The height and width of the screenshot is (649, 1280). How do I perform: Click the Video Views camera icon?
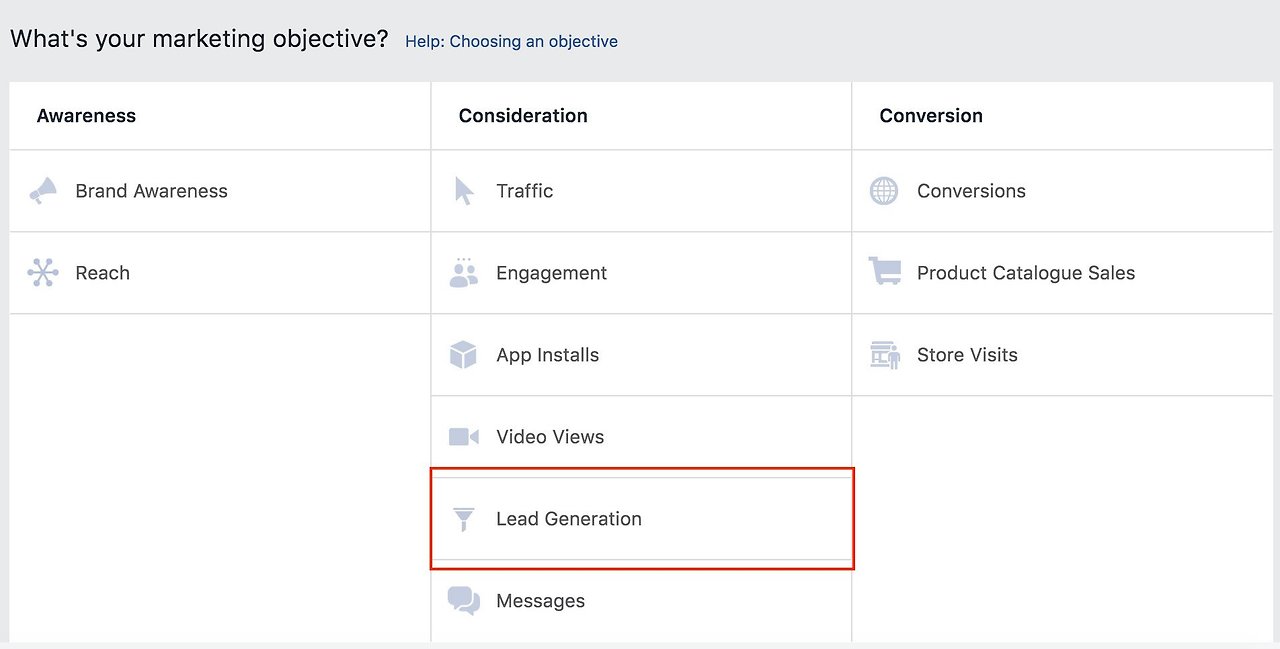pyautogui.click(x=463, y=436)
